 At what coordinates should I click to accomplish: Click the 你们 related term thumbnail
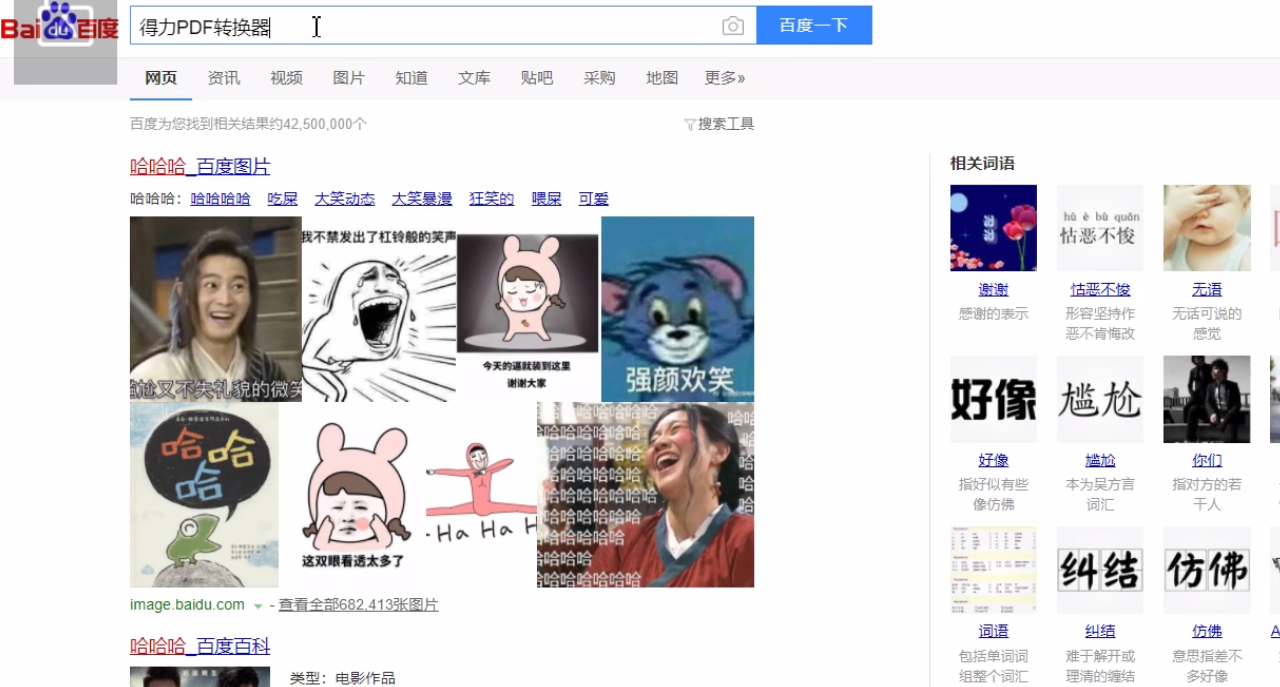(x=1207, y=399)
